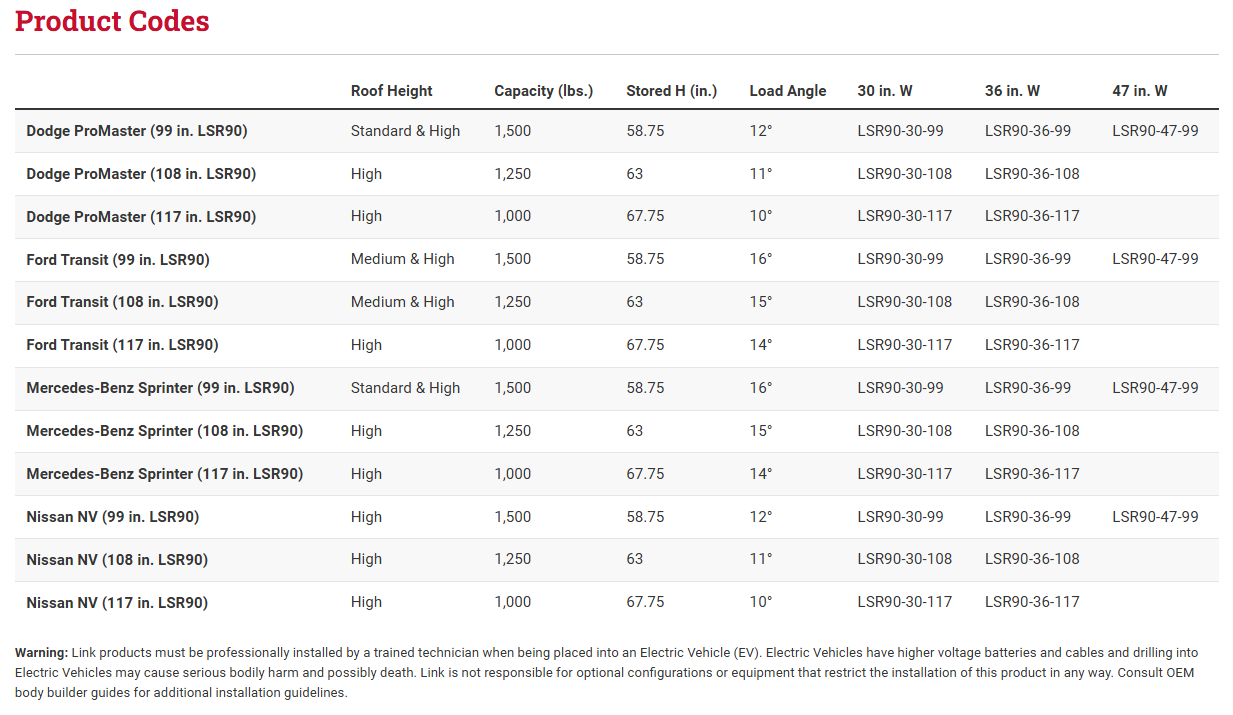Select the Roof Height column header
The image size is (1233, 715).
tap(391, 91)
